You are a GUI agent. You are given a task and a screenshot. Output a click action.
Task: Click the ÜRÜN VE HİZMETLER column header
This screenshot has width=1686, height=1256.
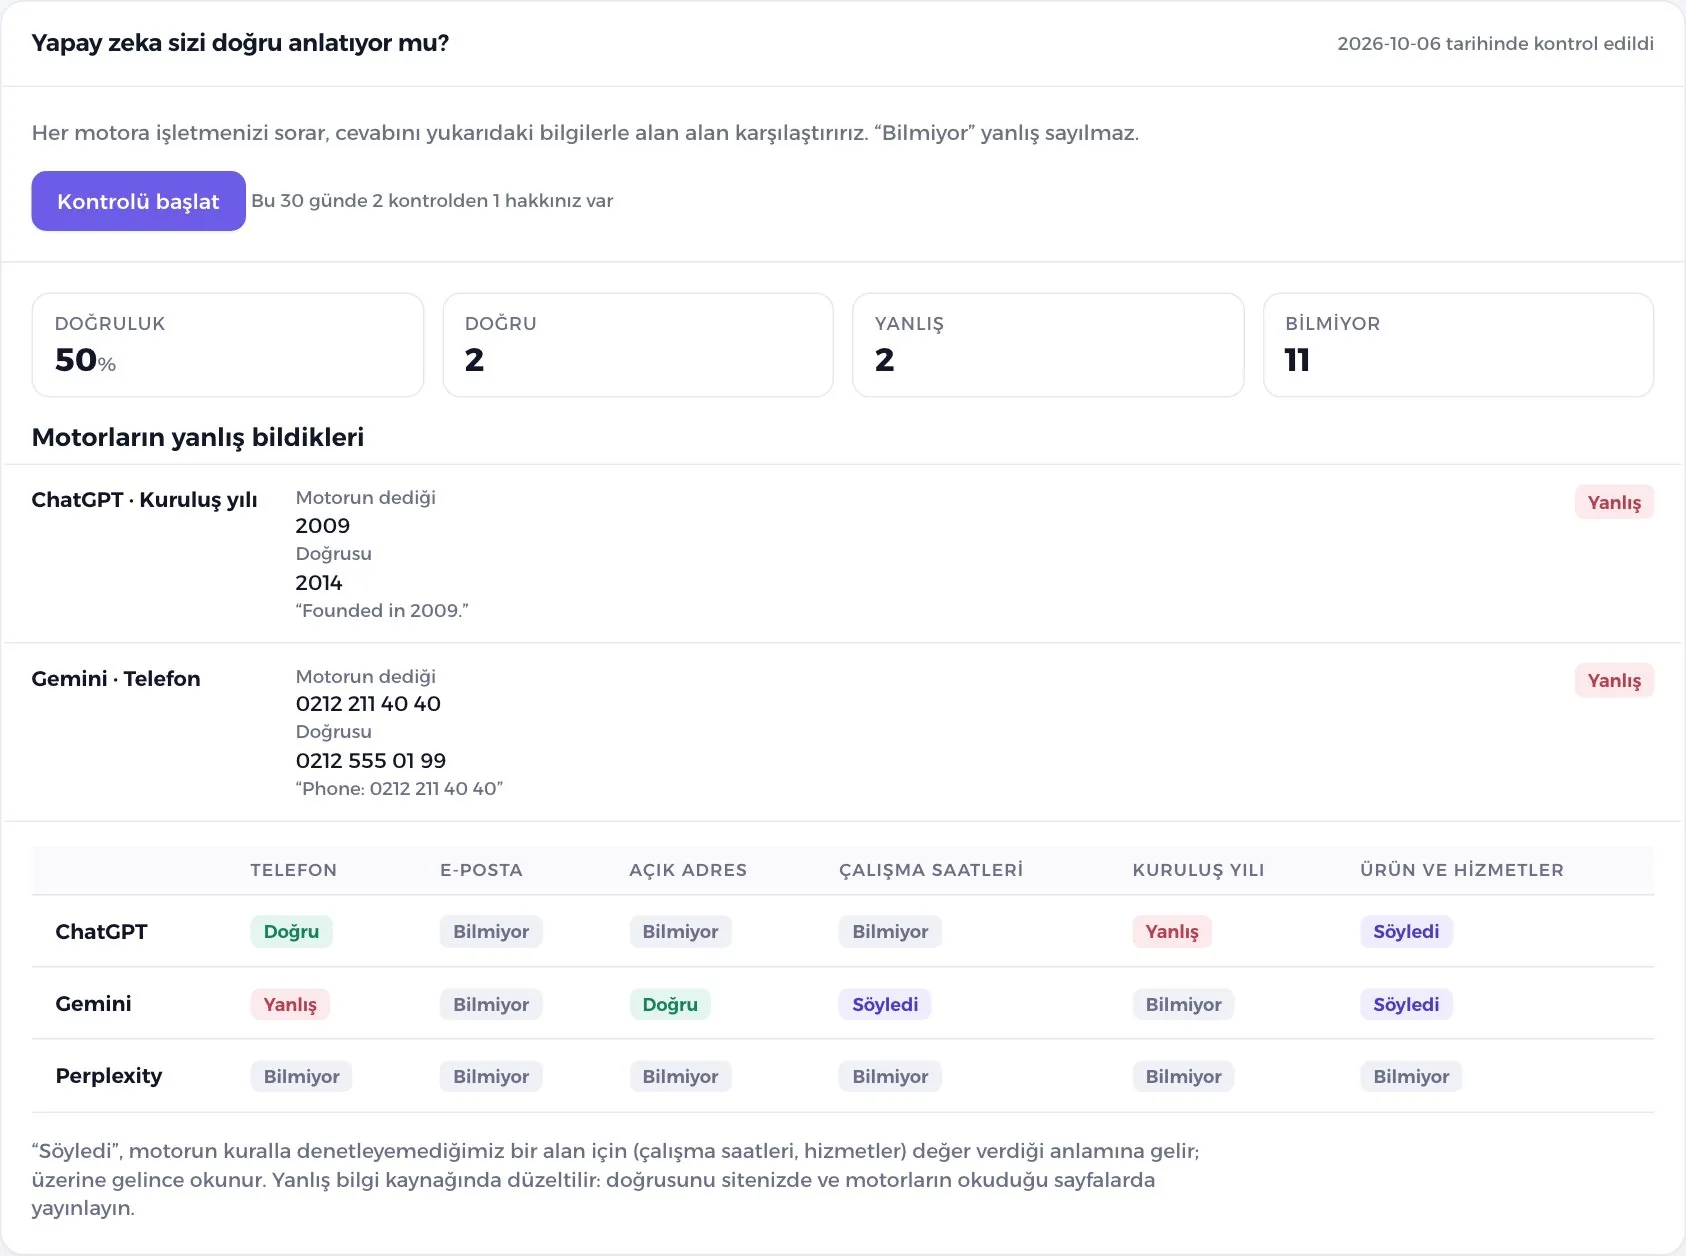pos(1461,870)
